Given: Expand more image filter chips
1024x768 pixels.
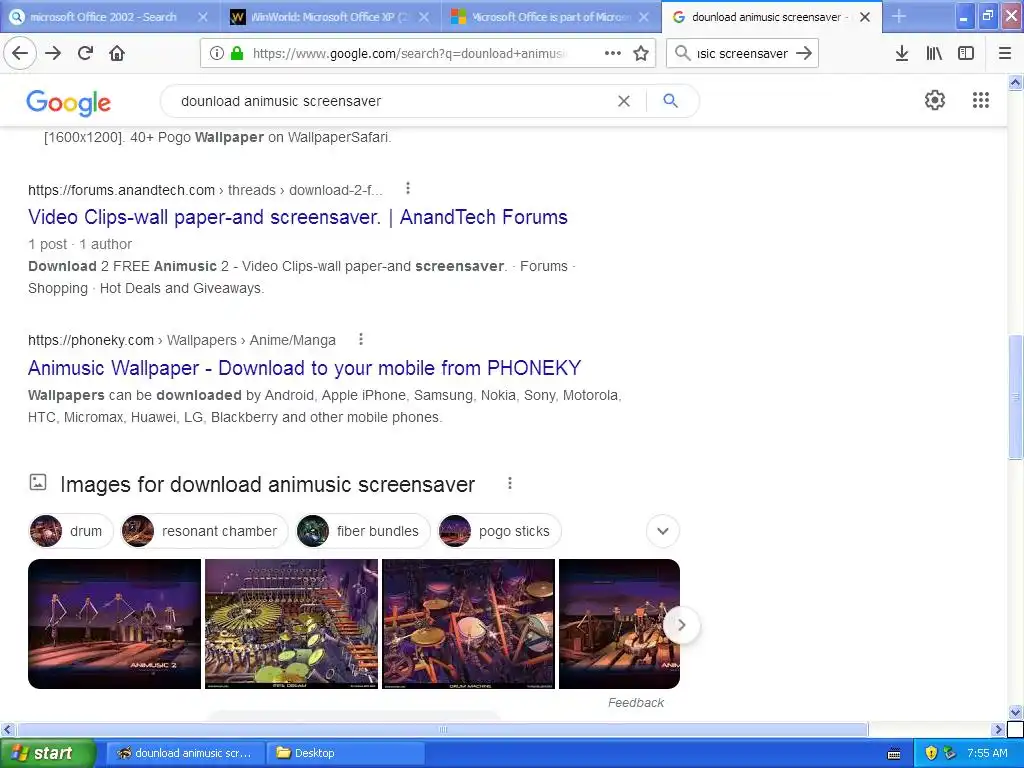Looking at the screenshot, I should [x=663, y=531].
